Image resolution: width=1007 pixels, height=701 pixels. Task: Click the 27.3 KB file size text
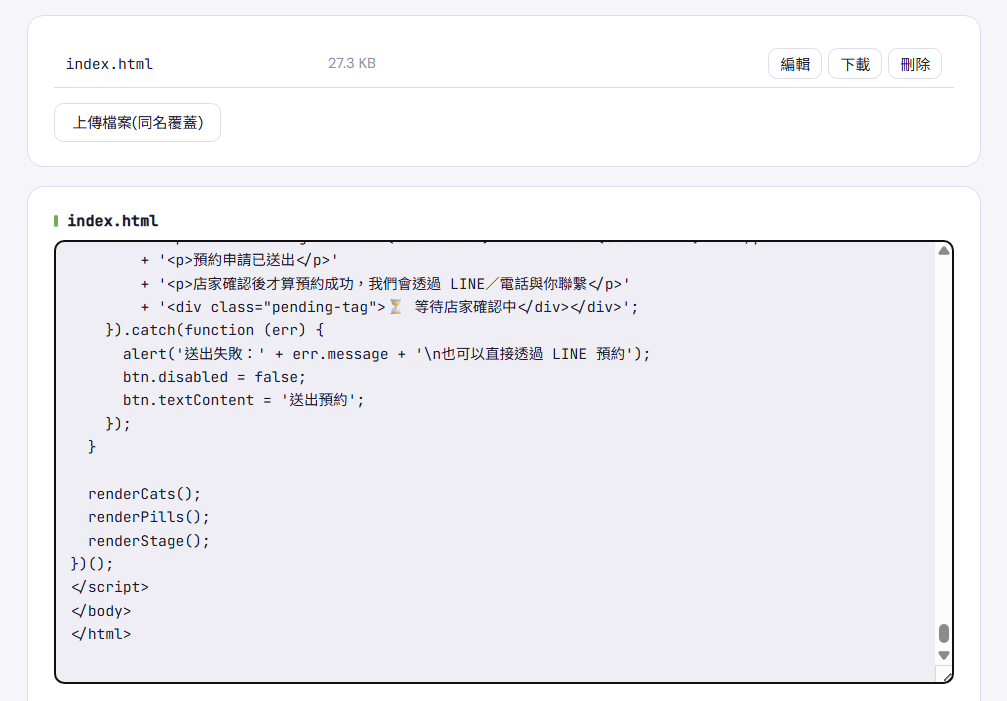pyautogui.click(x=352, y=63)
